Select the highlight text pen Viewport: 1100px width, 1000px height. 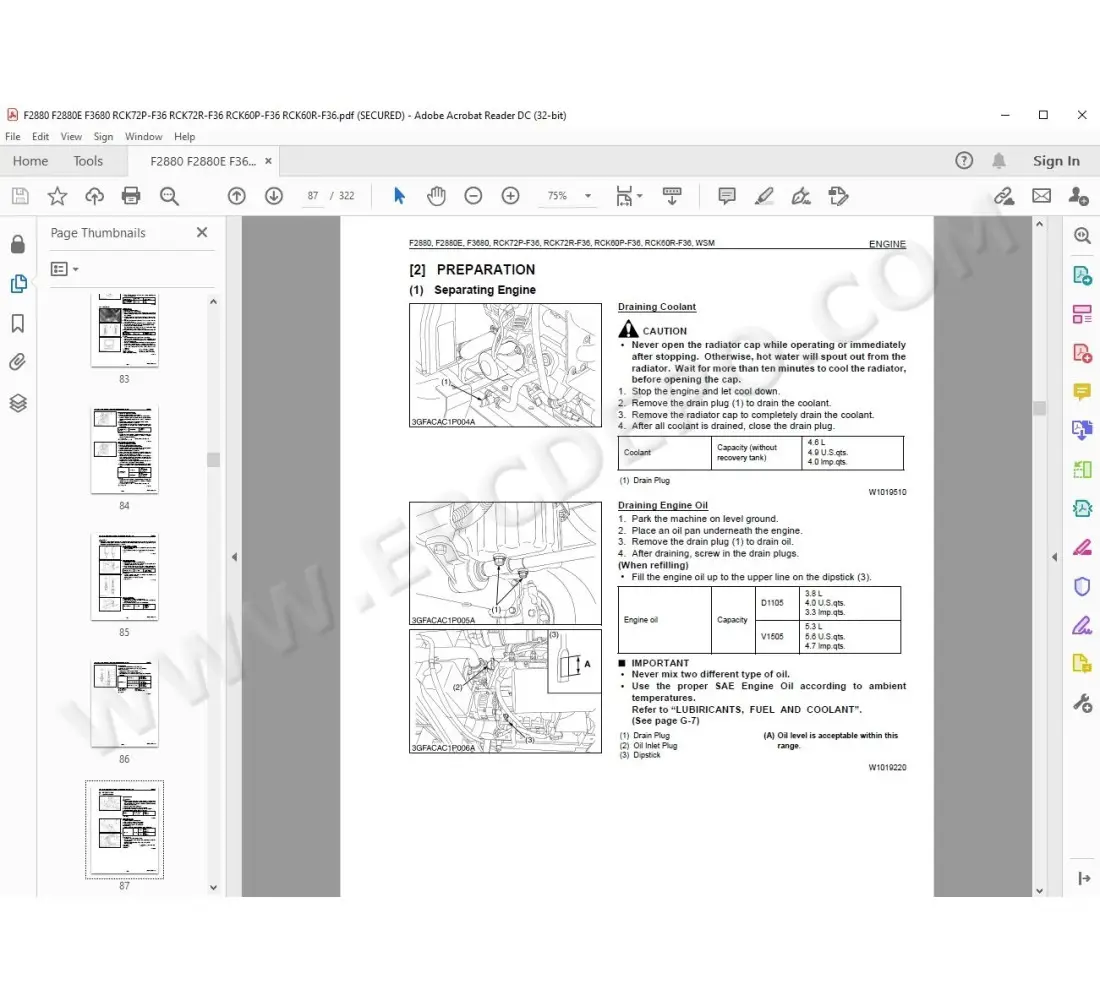764,196
